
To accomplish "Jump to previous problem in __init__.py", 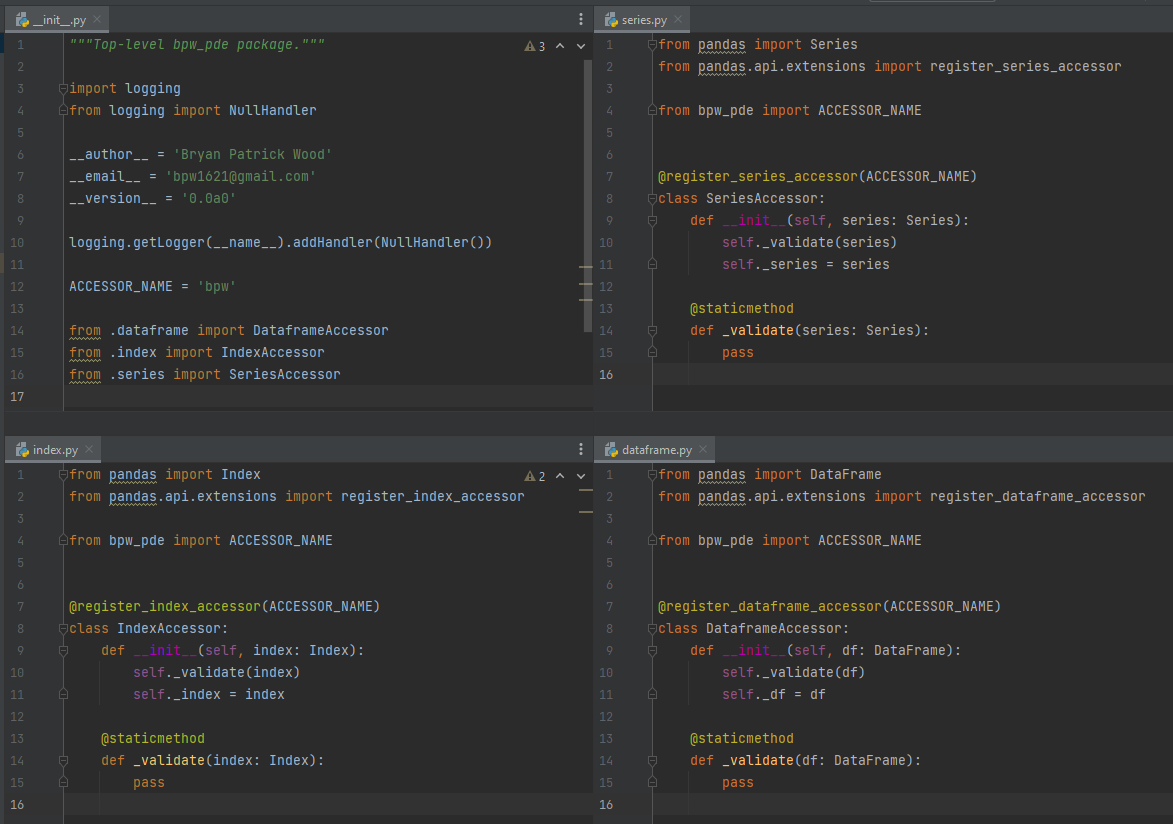I will pos(559,46).
